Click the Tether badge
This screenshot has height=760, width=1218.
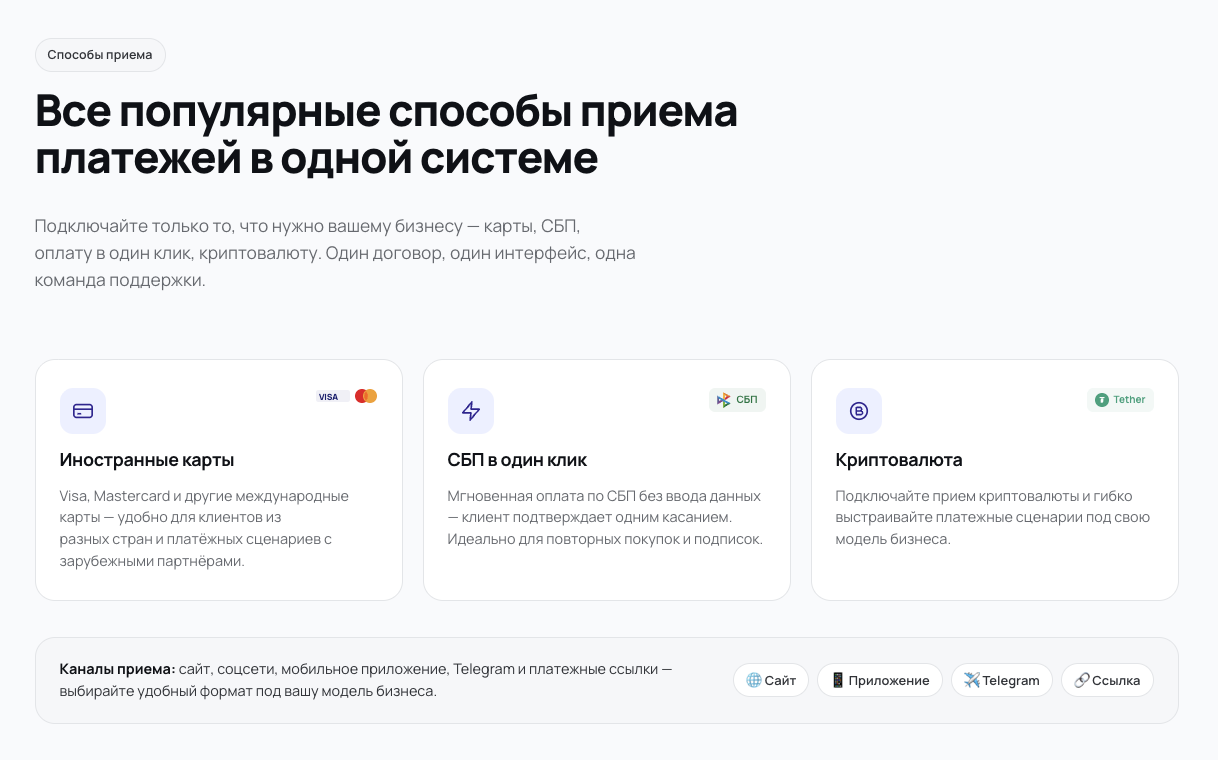[x=1120, y=400]
